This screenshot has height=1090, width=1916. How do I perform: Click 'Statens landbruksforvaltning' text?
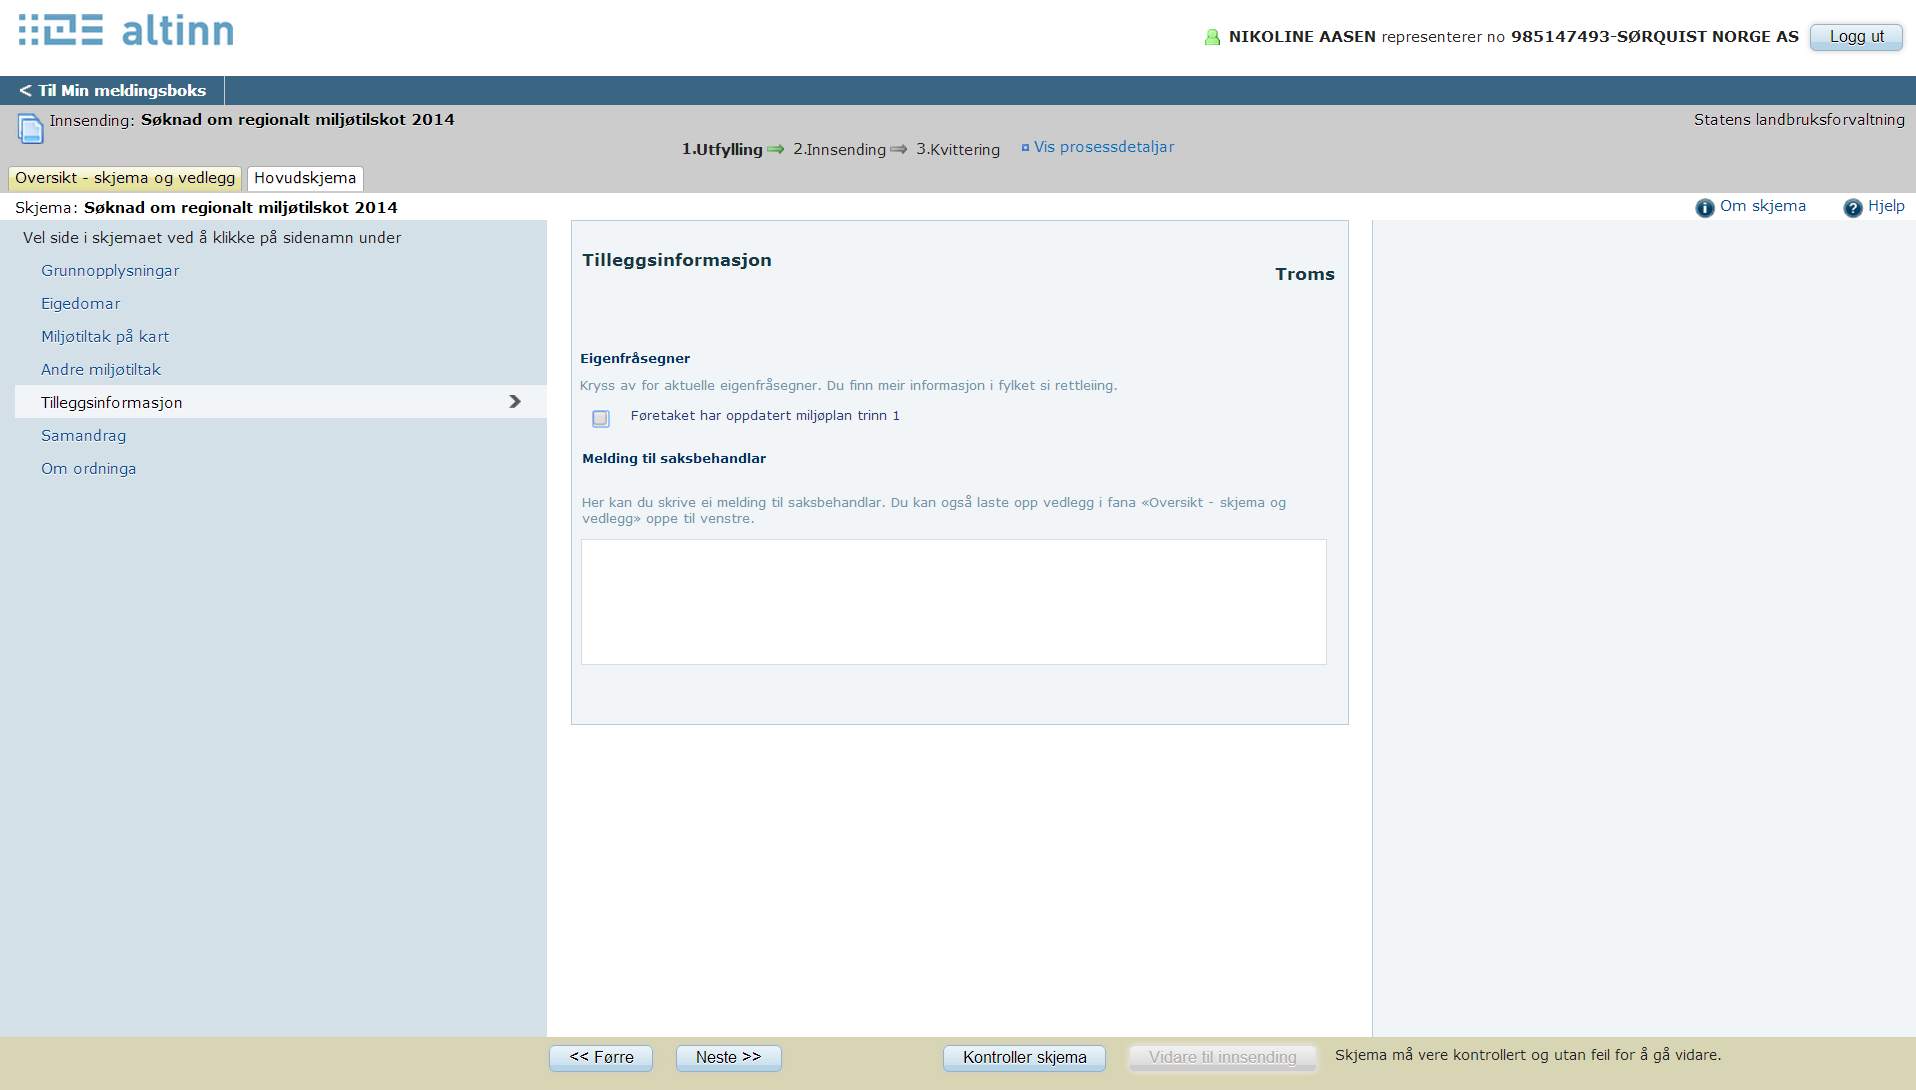pos(1799,119)
